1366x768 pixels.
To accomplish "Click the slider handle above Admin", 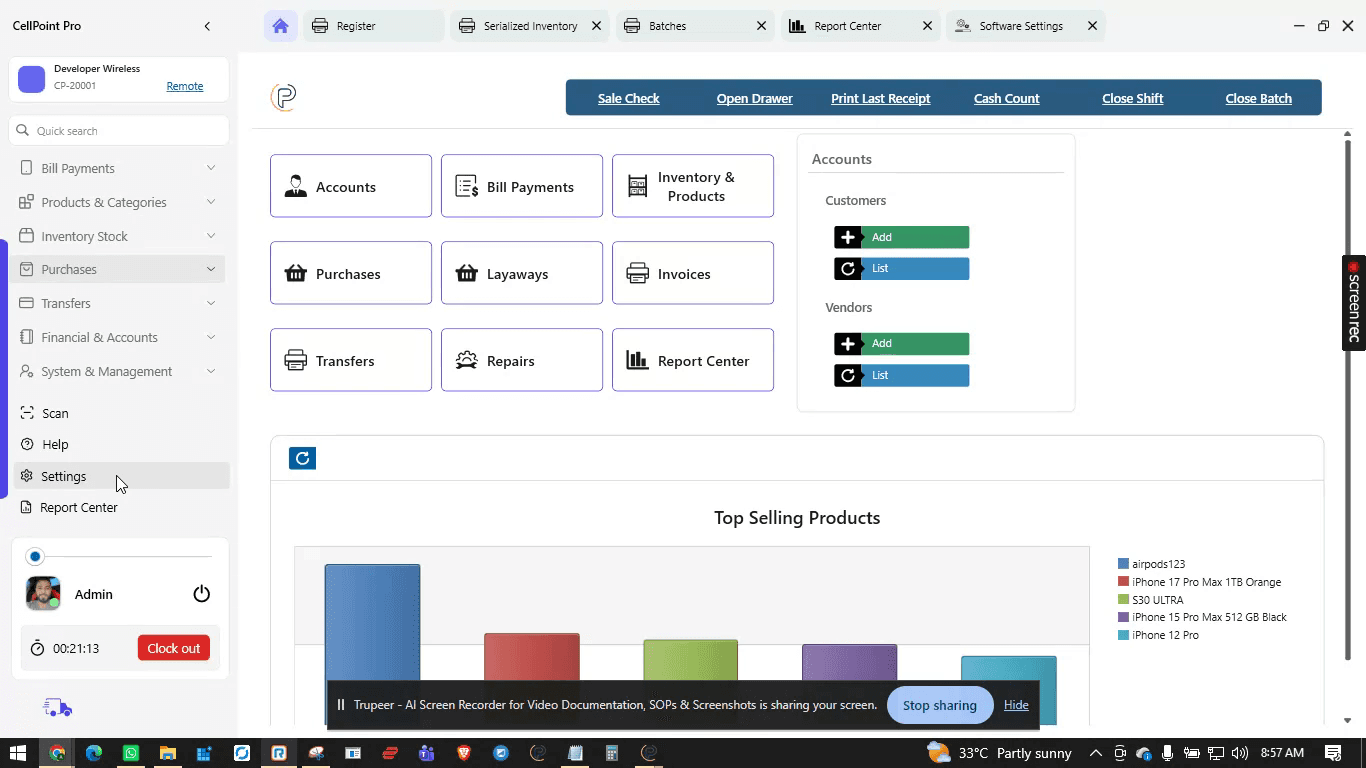I will (x=35, y=556).
